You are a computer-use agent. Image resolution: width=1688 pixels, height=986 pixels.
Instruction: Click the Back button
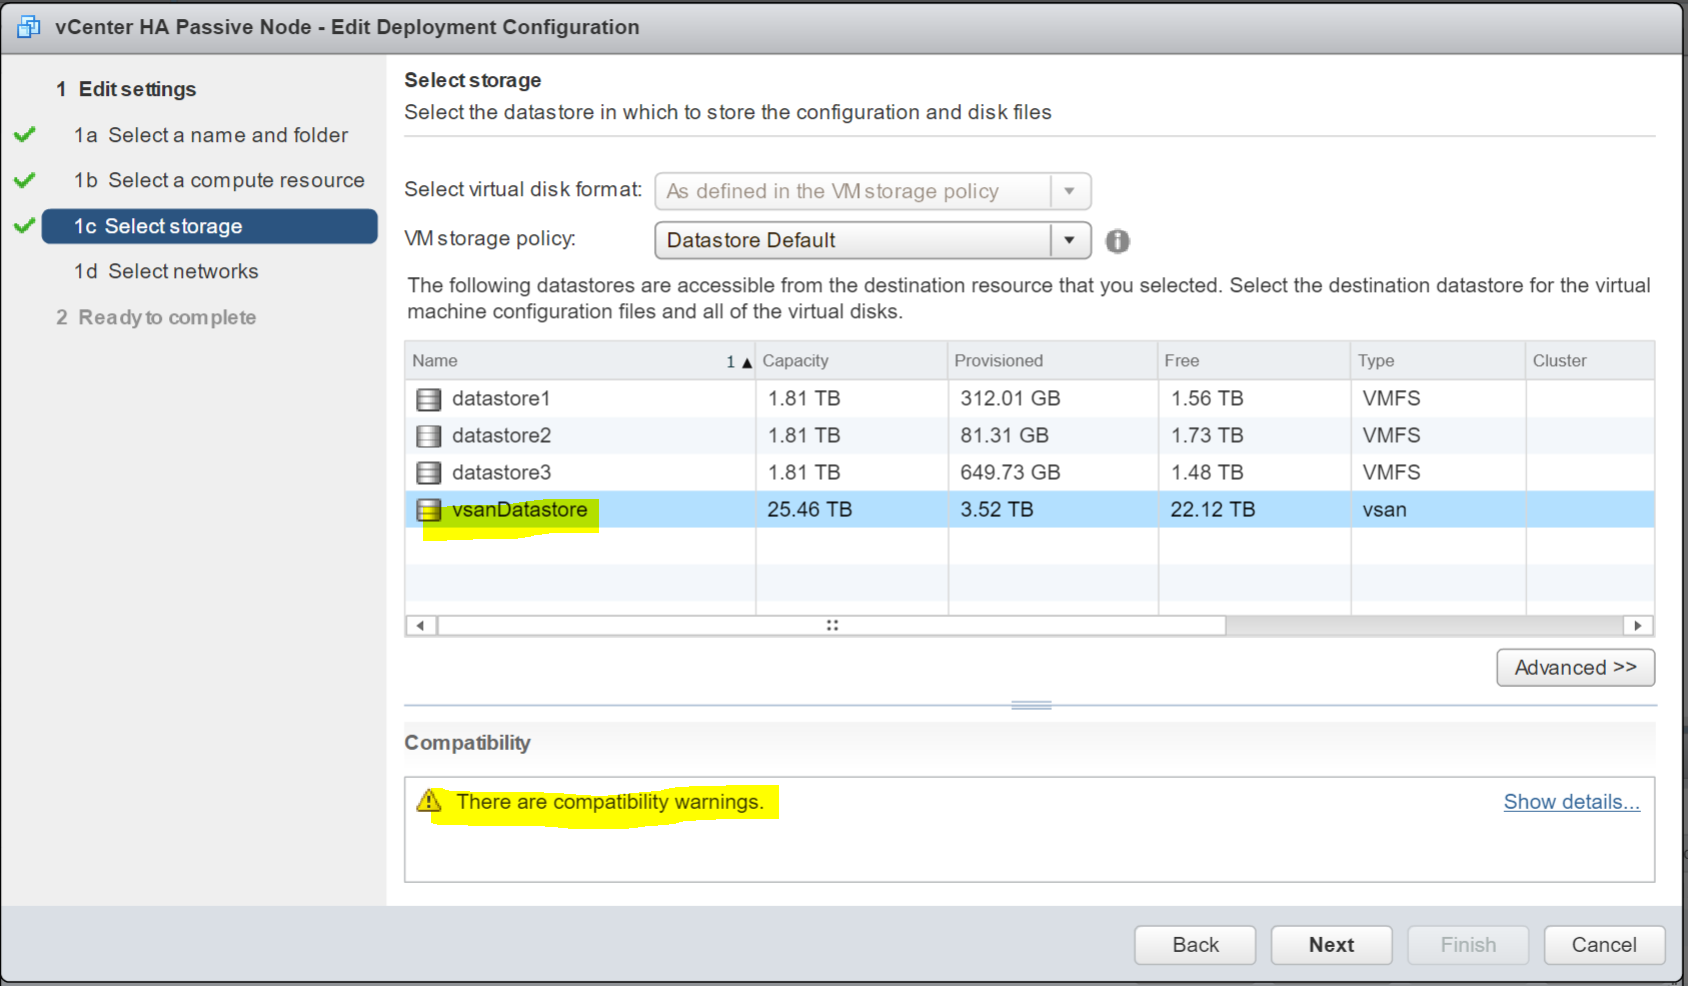(1195, 944)
